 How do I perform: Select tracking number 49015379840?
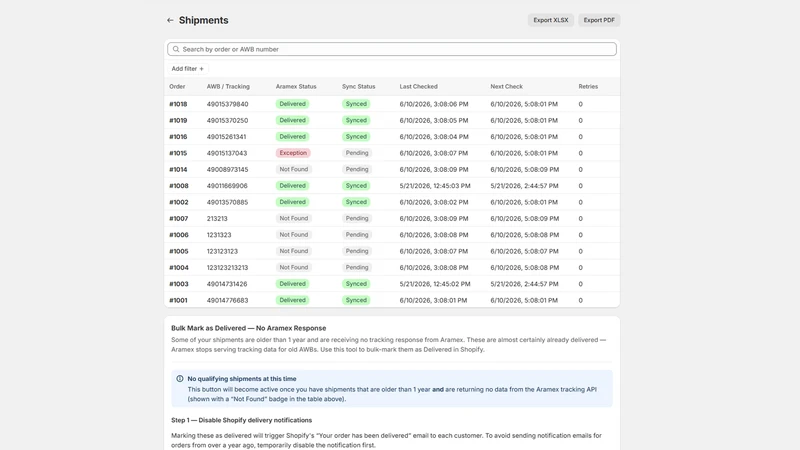pyautogui.click(x=228, y=104)
